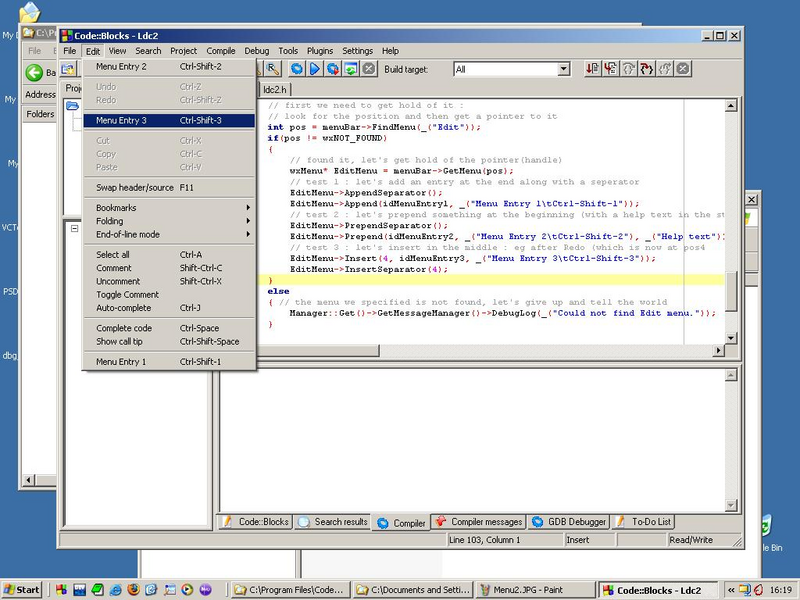The image size is (800, 600).
Task: Switch to Menu2.JPG - Paint taskbar button
Action: [x=535, y=590]
